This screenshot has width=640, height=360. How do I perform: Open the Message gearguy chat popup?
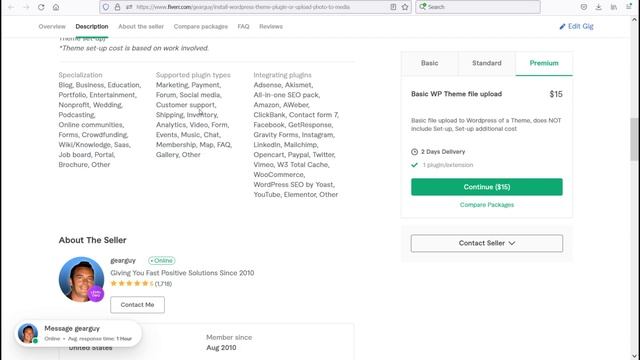click(78, 333)
